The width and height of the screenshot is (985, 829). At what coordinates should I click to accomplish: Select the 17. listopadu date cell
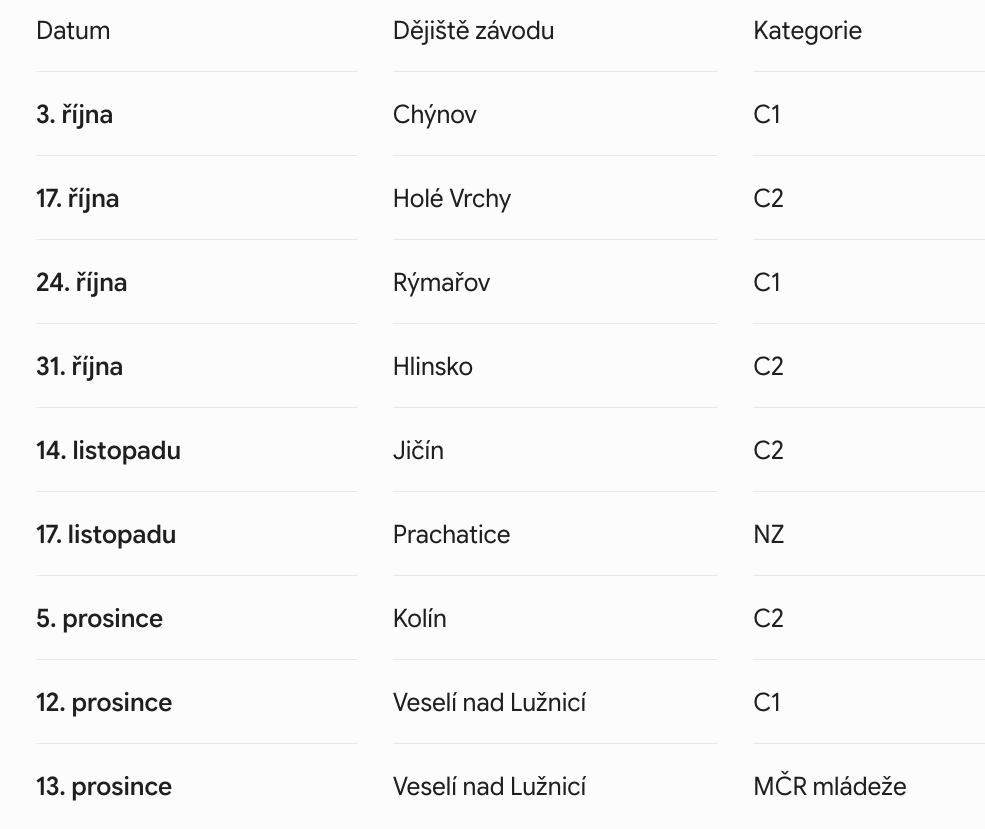[x=106, y=535]
